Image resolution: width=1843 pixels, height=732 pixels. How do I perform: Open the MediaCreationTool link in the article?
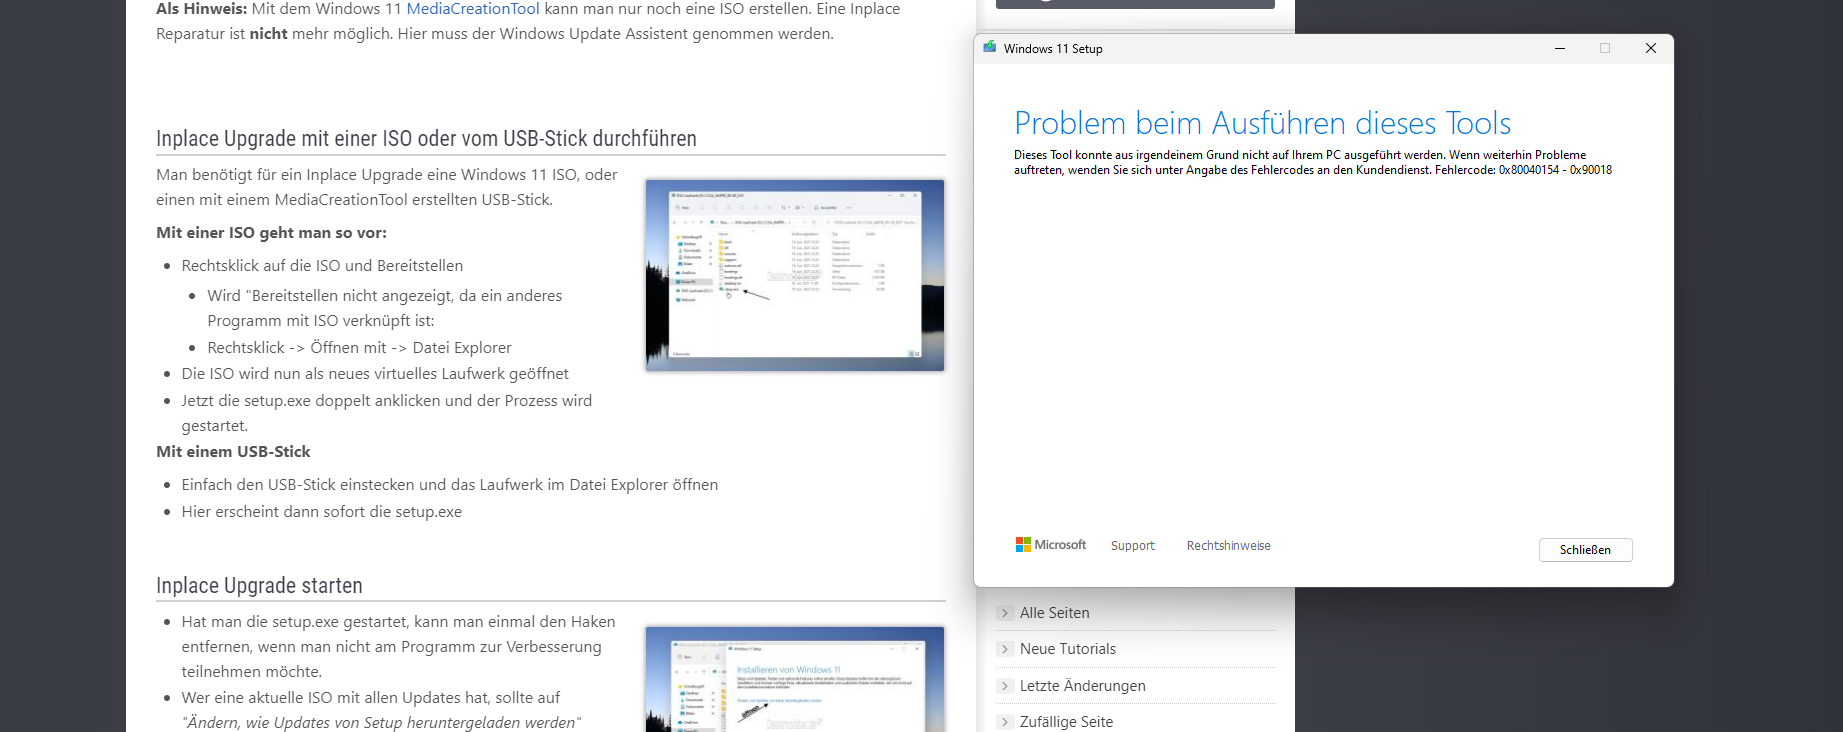(472, 9)
